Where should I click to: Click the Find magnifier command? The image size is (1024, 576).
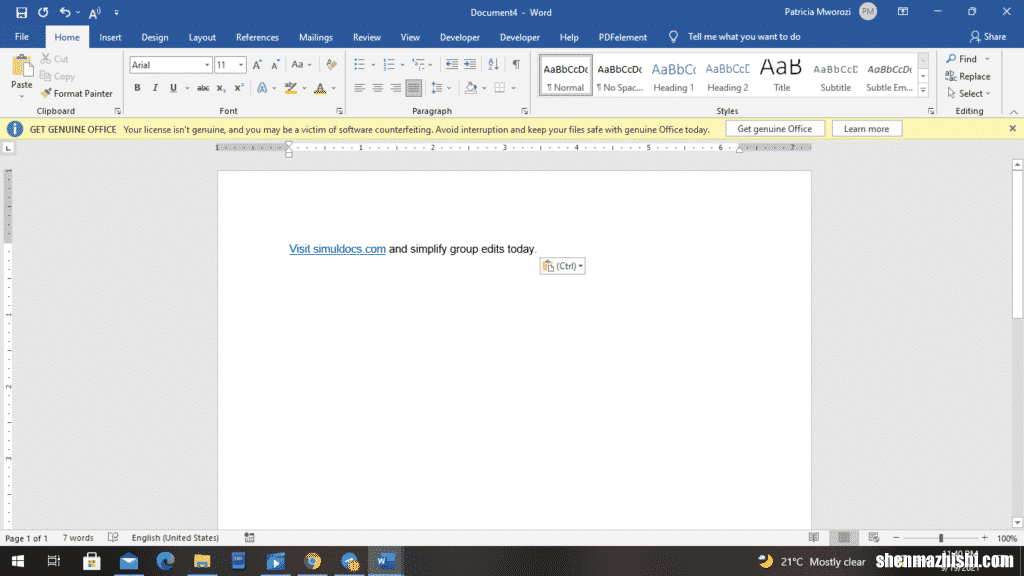962,59
